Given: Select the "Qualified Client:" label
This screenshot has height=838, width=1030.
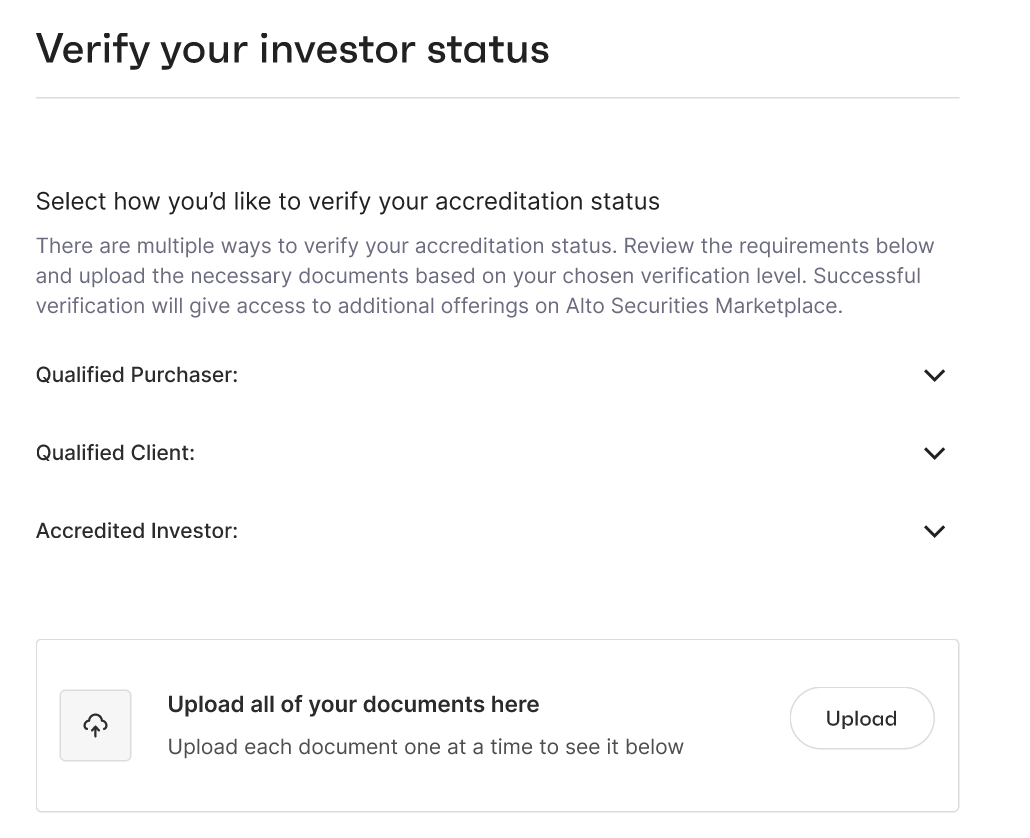Looking at the screenshot, I should click(x=115, y=453).
